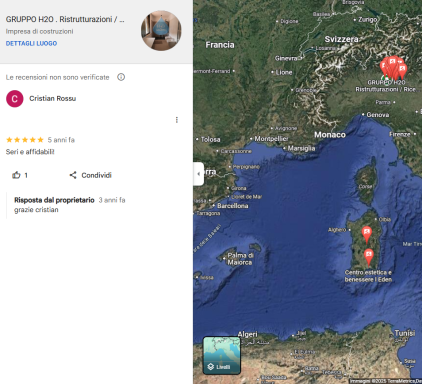The height and width of the screenshot is (384, 422).
Task: Open Cristian Rossu's reviewer profile name
Action: pos(53,98)
